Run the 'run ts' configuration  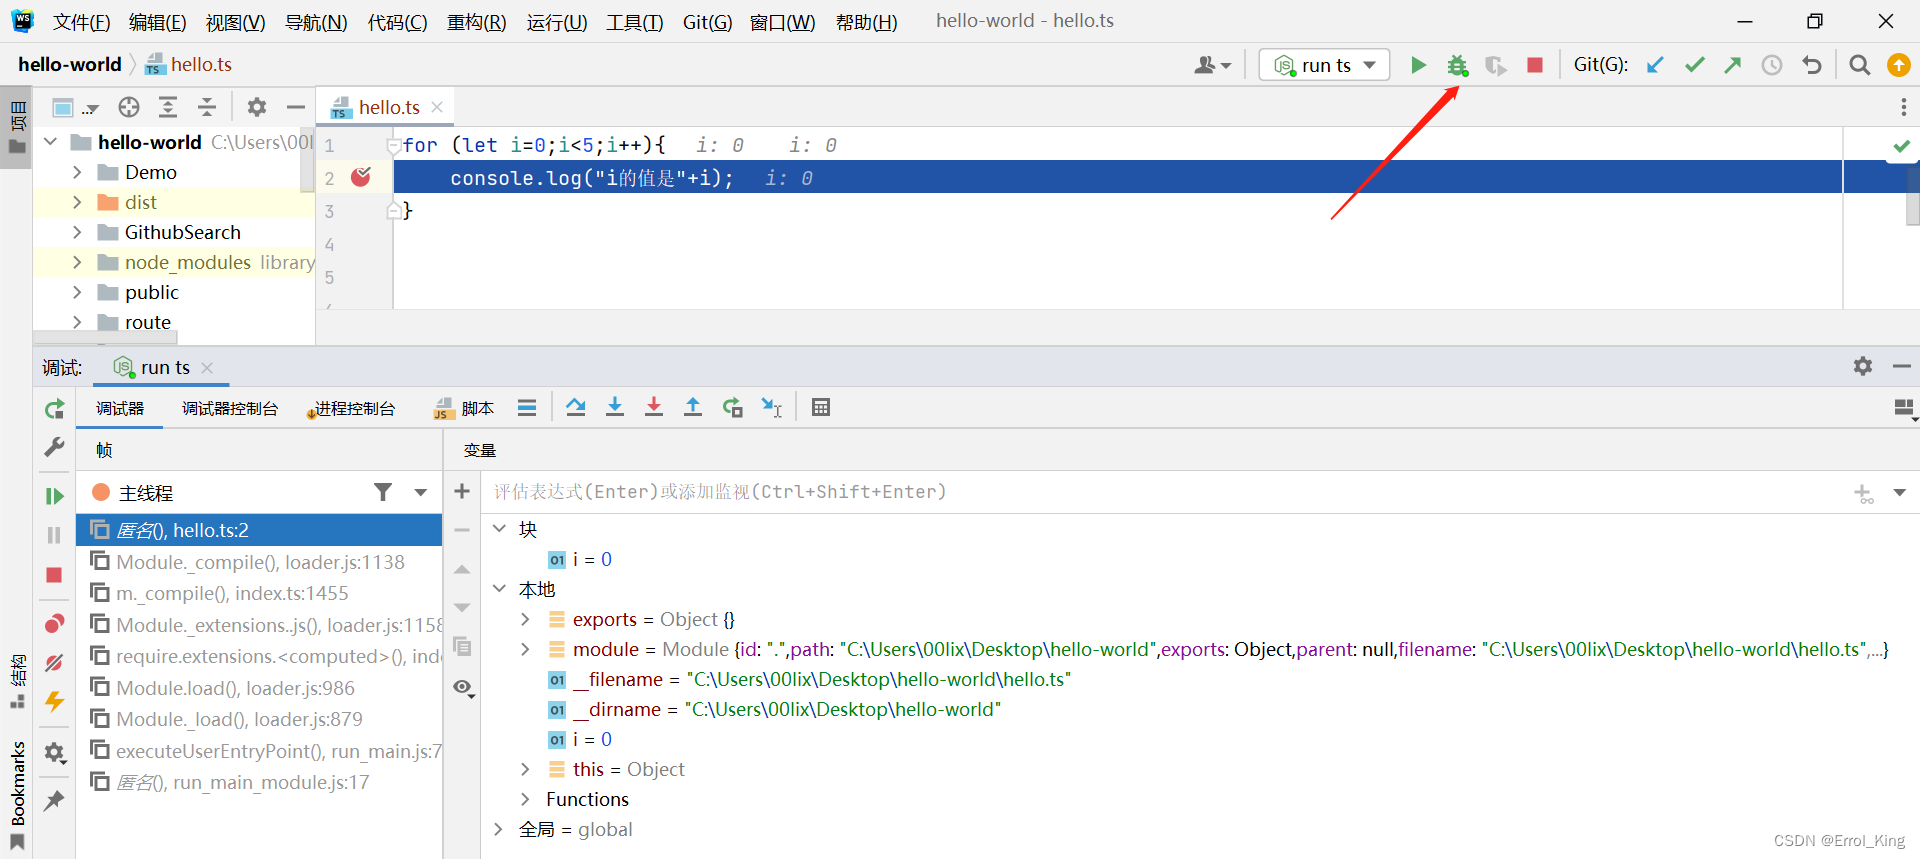pyautogui.click(x=1418, y=65)
